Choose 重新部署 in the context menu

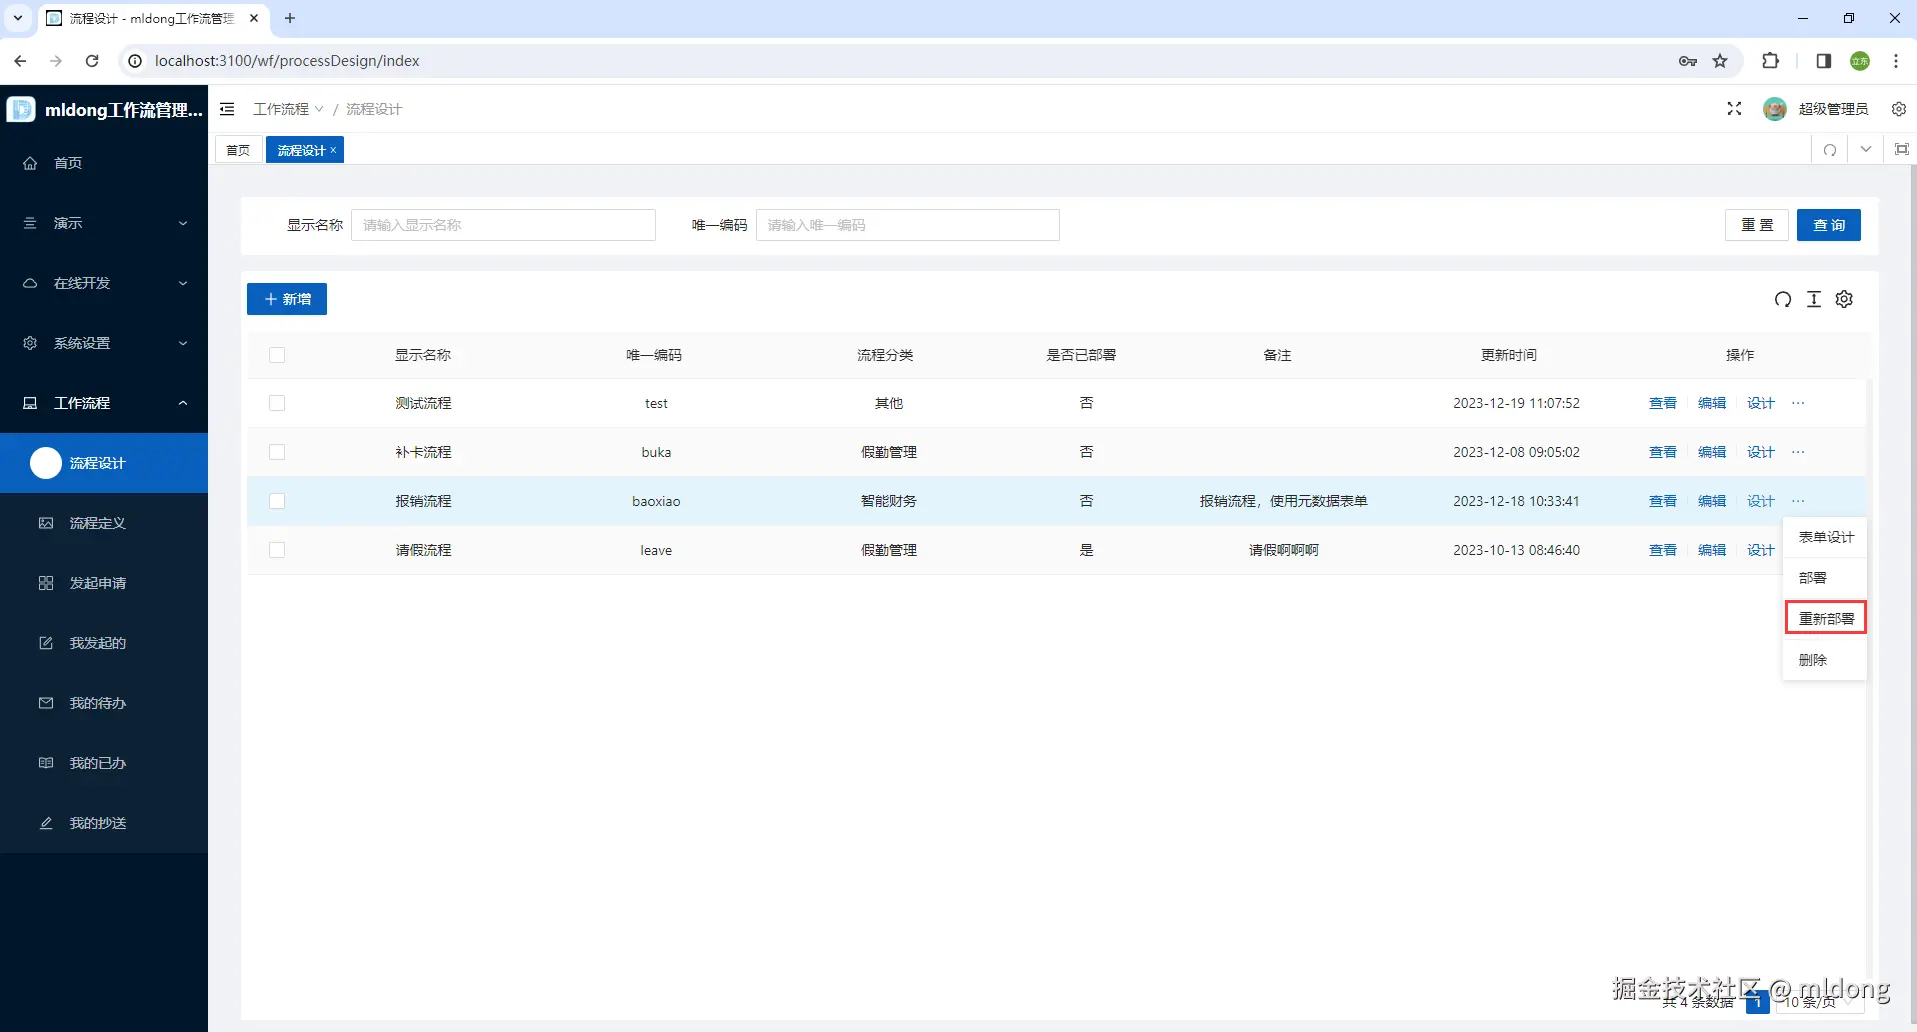pyautogui.click(x=1825, y=618)
